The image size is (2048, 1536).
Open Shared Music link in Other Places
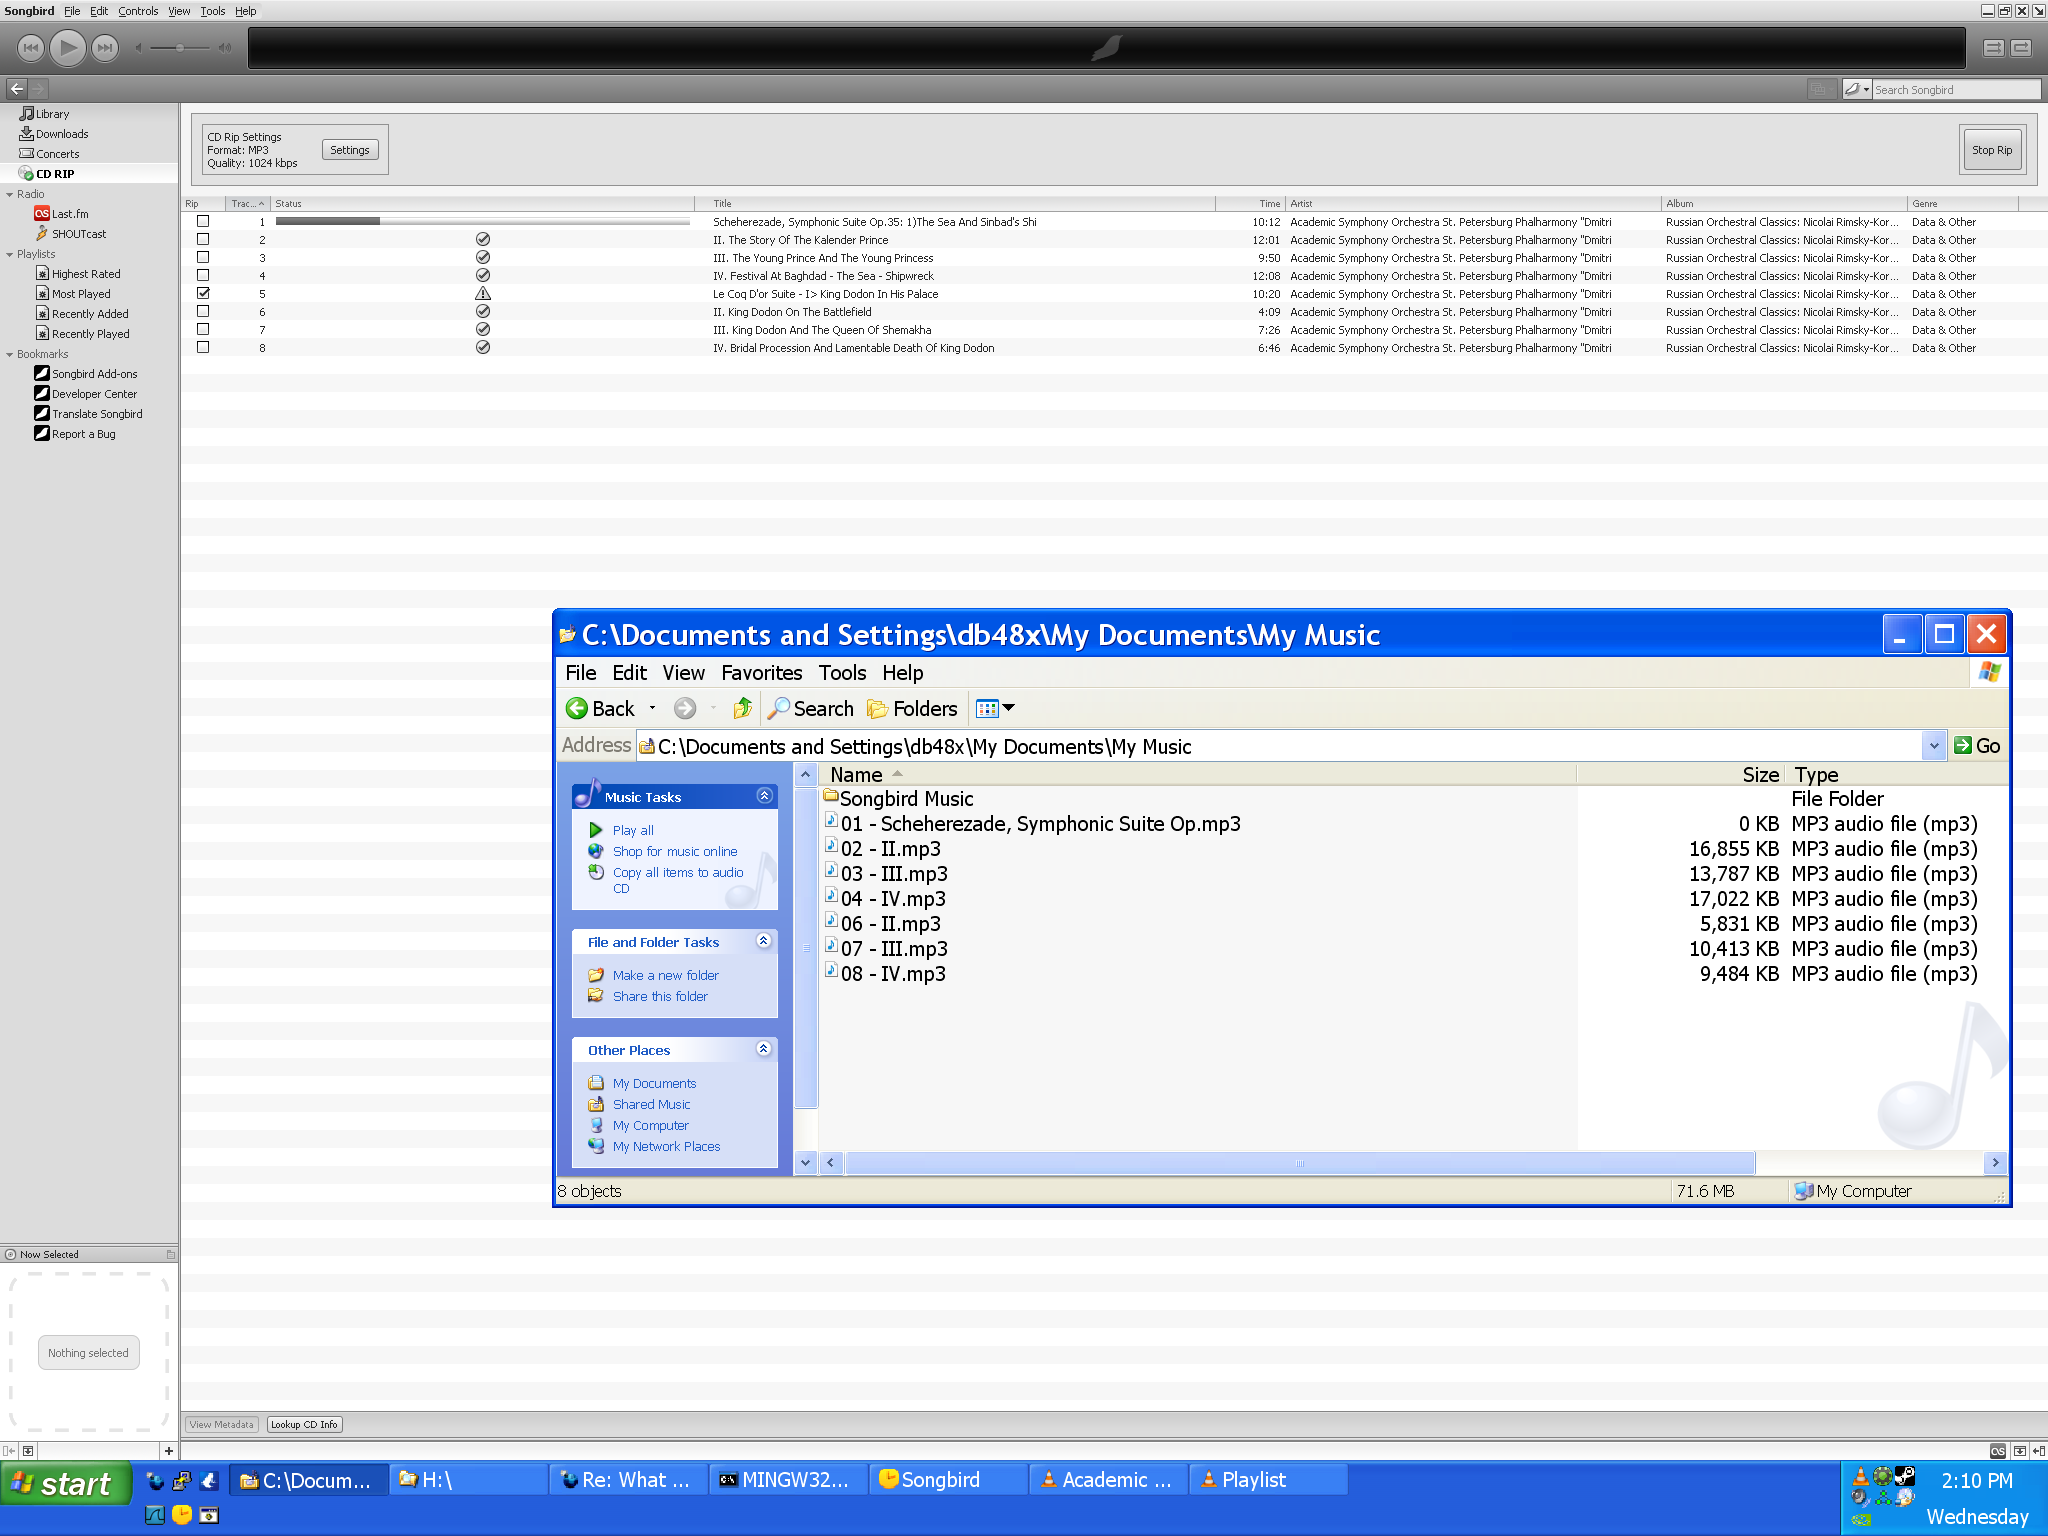click(x=651, y=1104)
